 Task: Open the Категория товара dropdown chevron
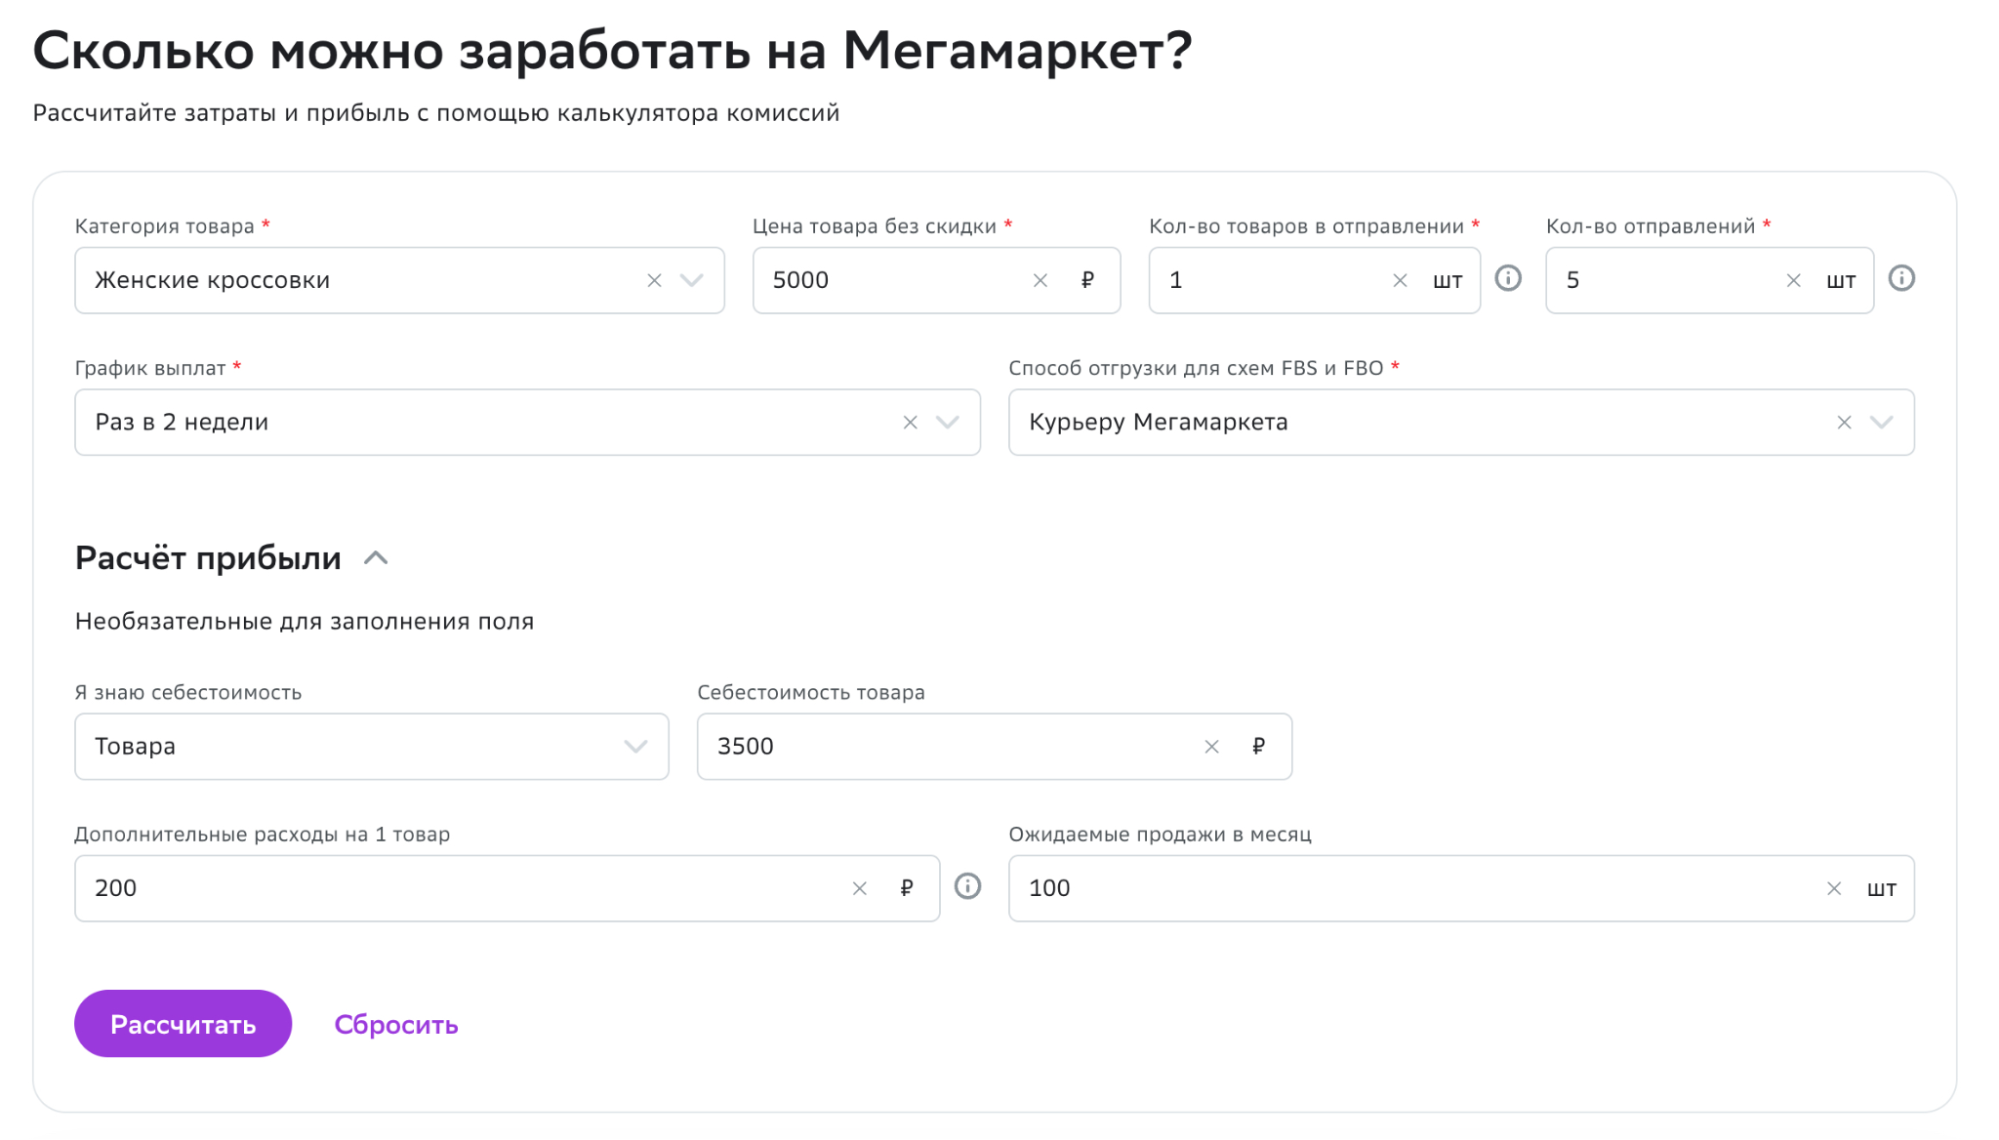click(x=692, y=281)
